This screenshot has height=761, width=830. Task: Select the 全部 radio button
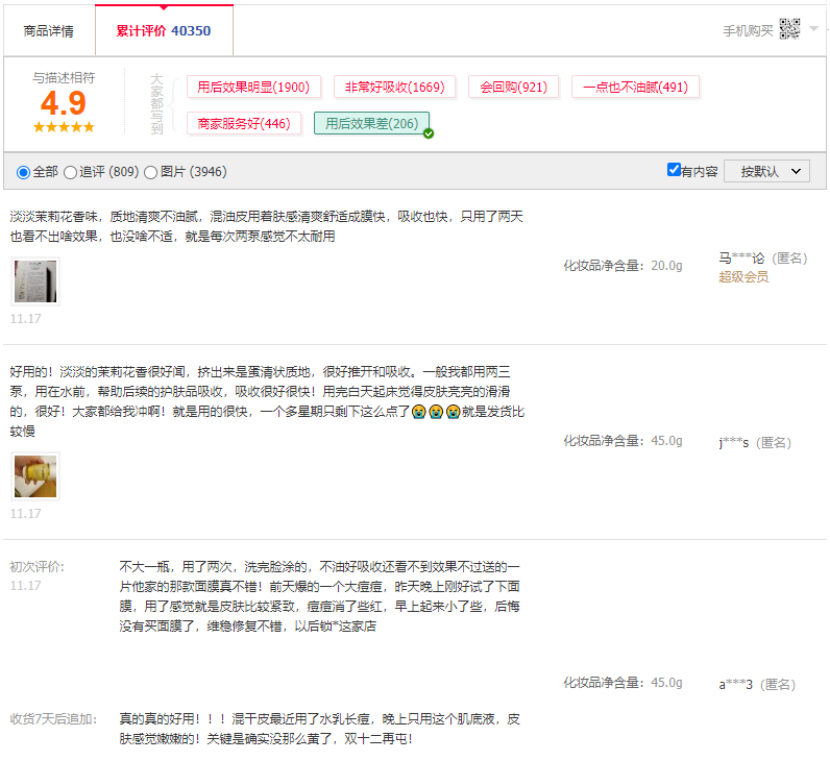coord(24,172)
